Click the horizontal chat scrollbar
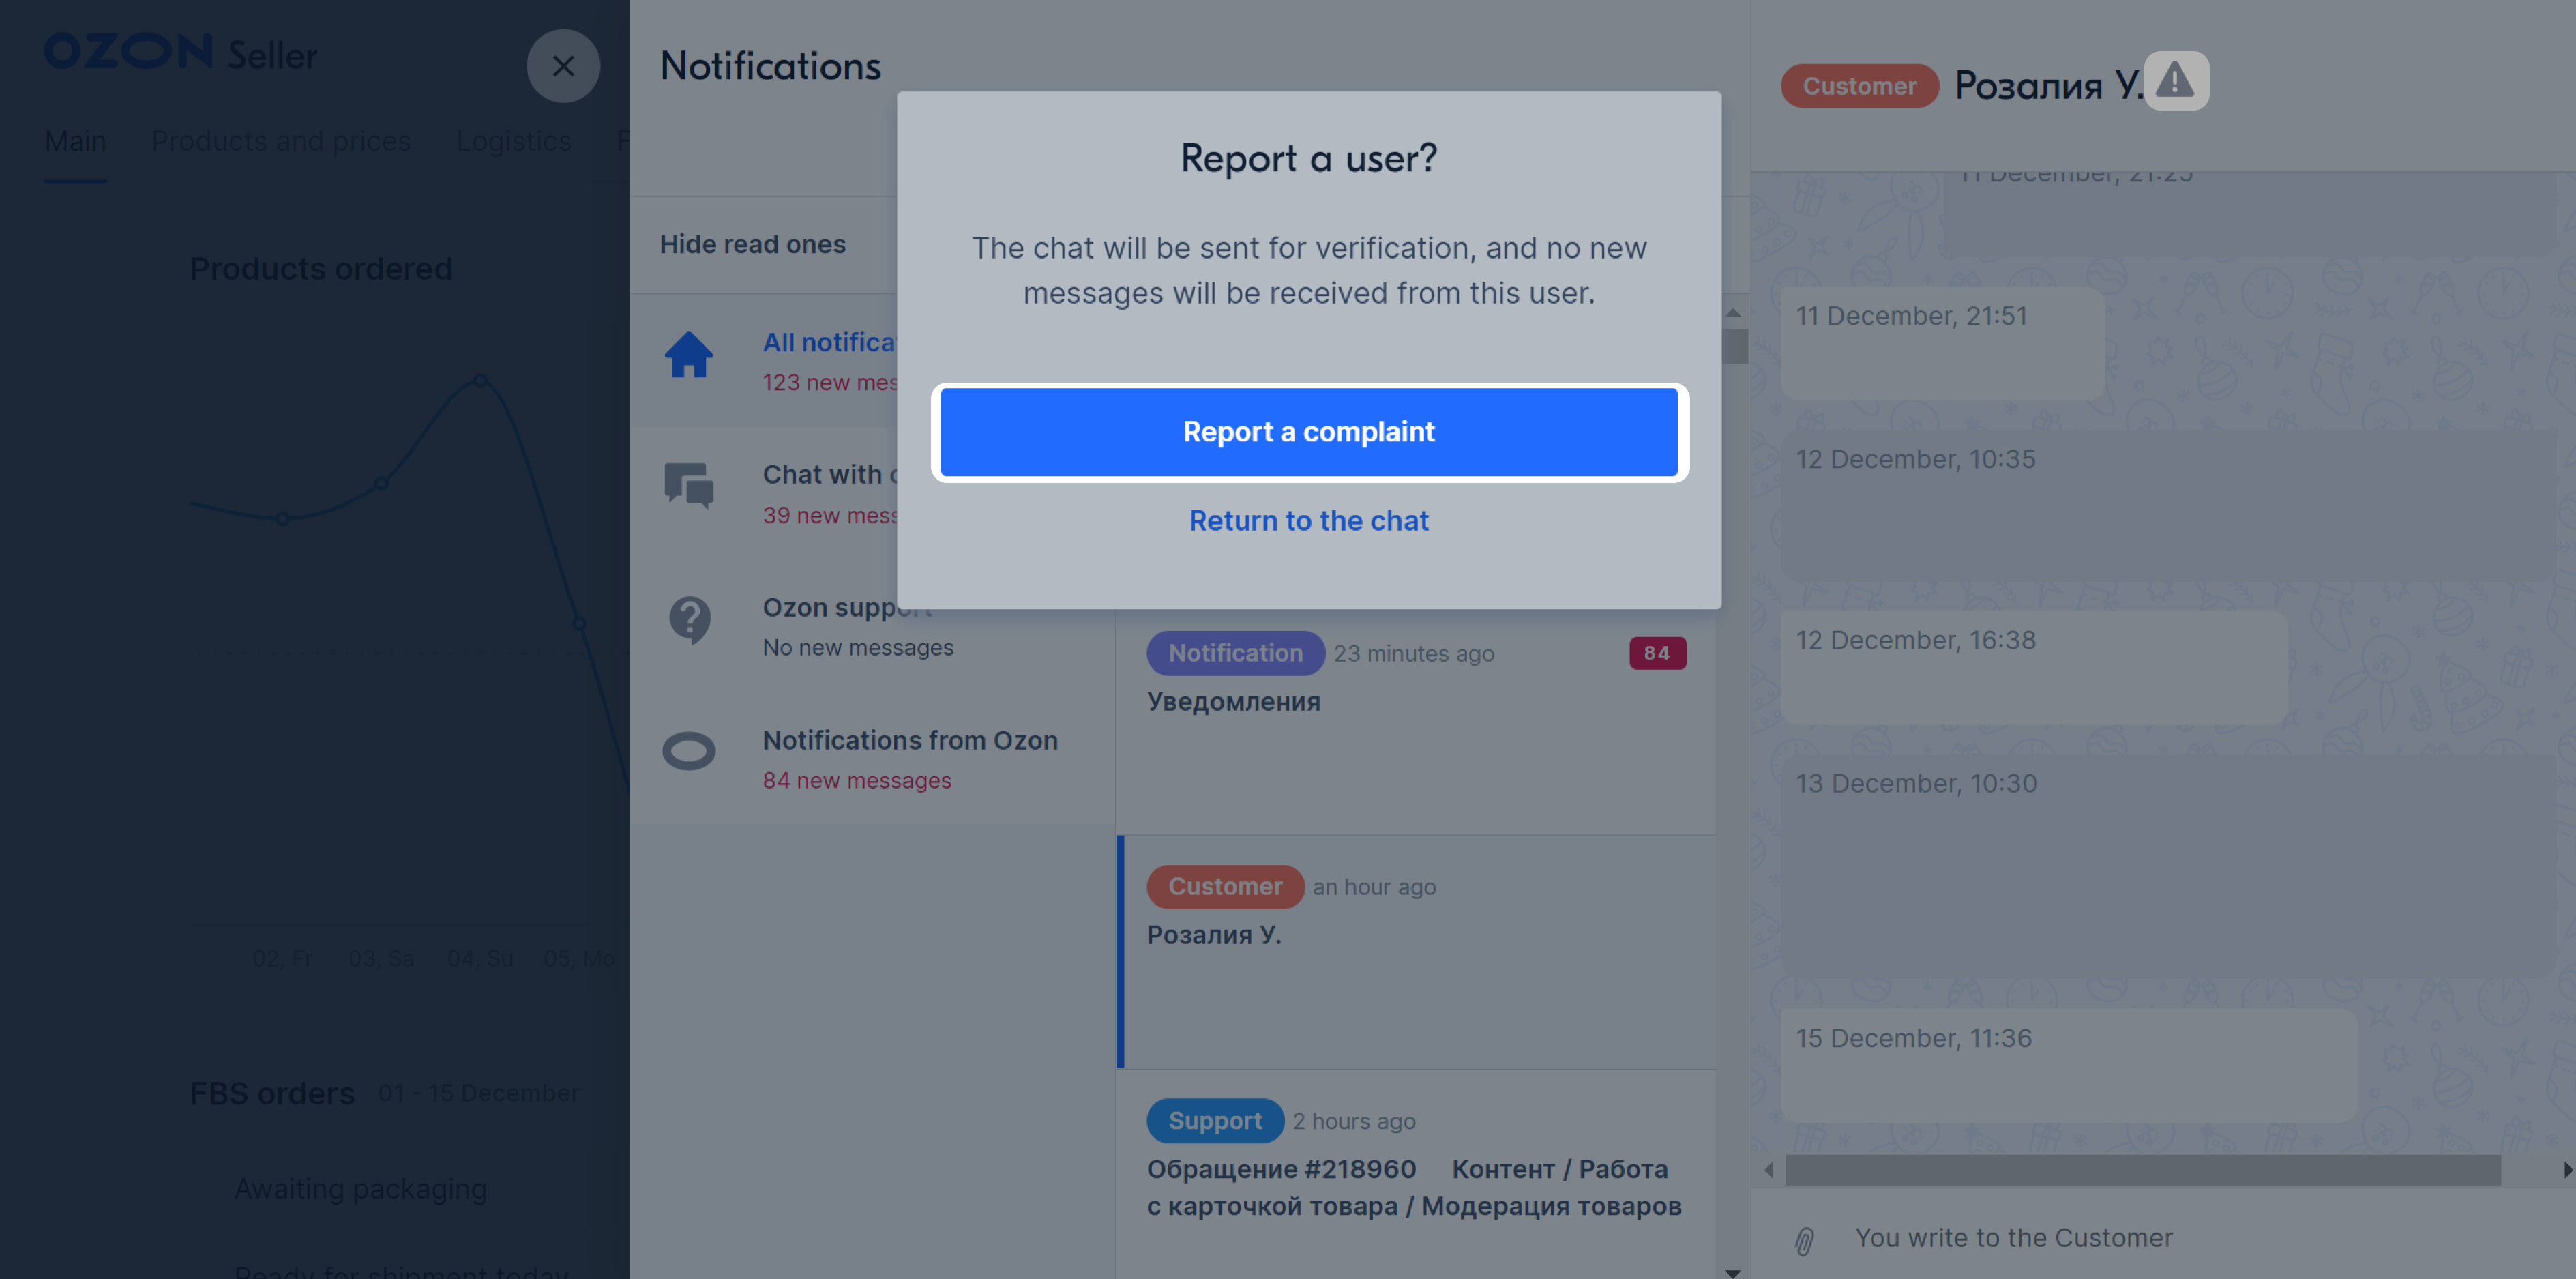Screen dimensions: 2576x1279 tap(2143, 1170)
